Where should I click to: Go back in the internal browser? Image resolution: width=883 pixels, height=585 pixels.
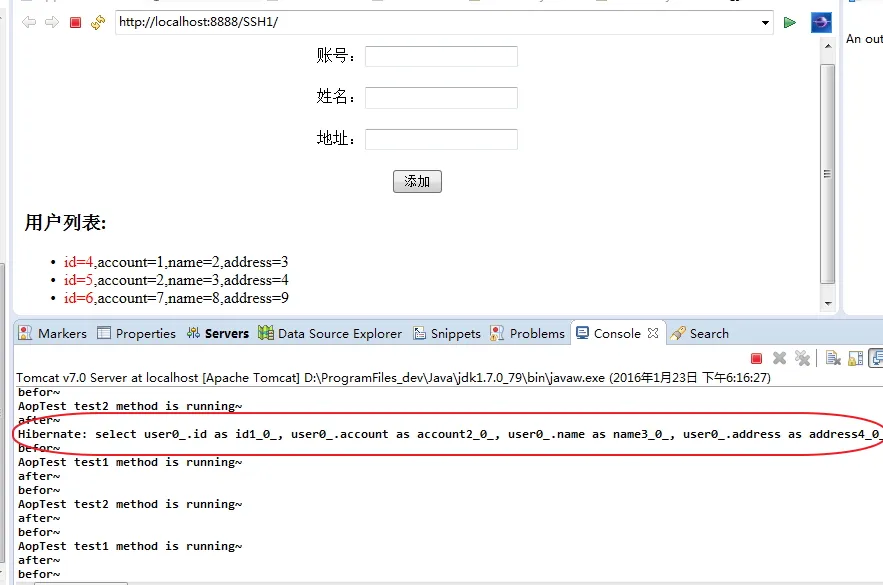click(29, 22)
